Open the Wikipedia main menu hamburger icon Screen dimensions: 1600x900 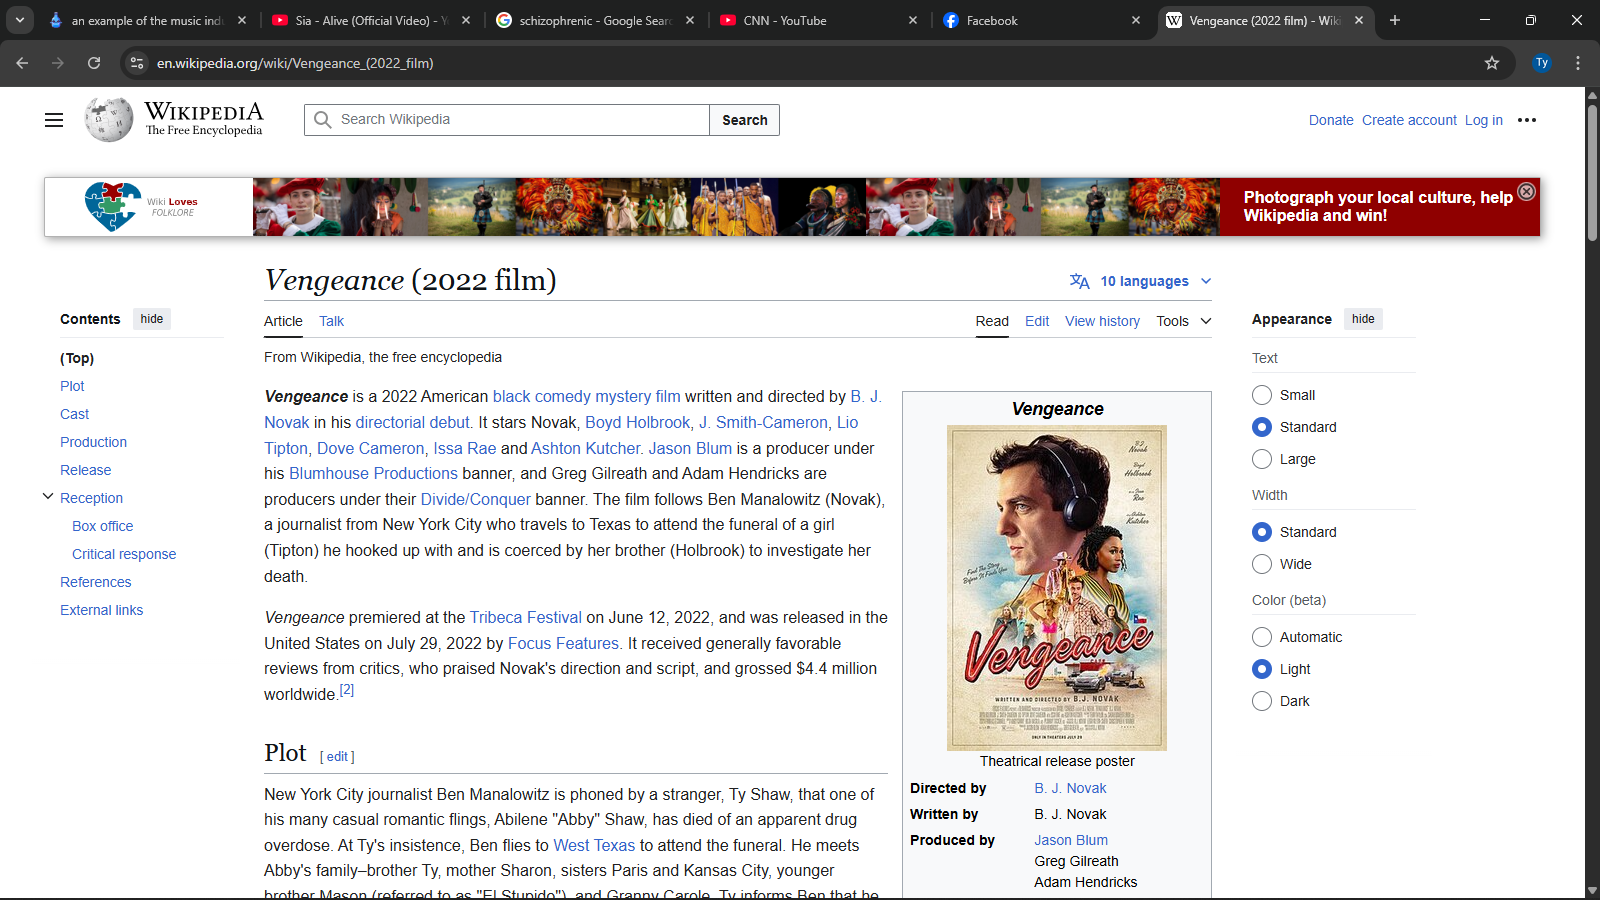pyautogui.click(x=54, y=120)
